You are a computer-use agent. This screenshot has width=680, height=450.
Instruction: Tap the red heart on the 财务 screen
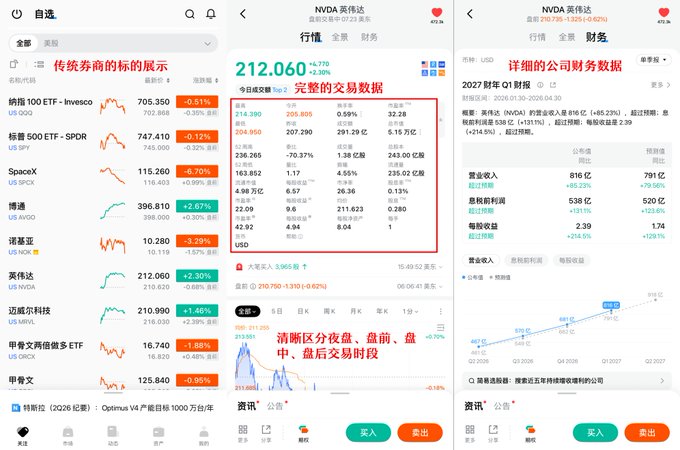[664, 13]
